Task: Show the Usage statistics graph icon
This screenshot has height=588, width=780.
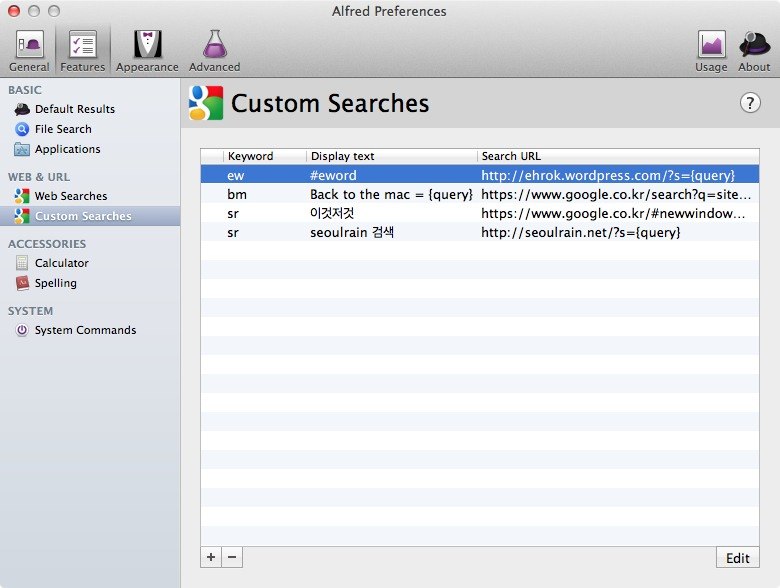Action: [x=711, y=50]
